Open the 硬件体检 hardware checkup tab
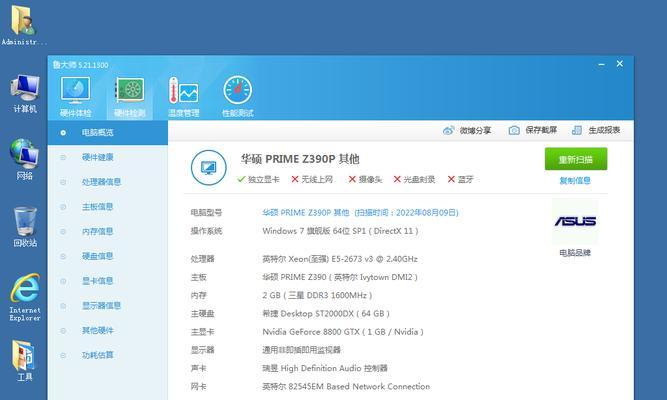 pos(75,97)
